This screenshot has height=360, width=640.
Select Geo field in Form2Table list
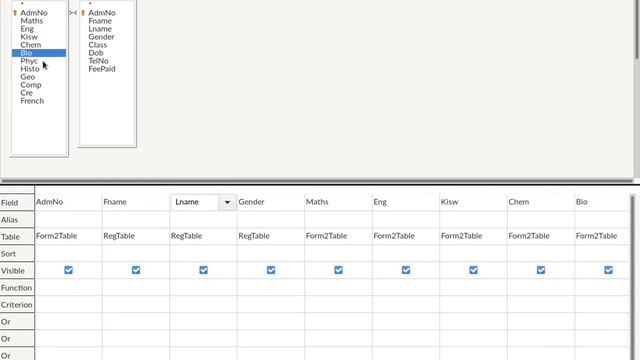click(28, 77)
